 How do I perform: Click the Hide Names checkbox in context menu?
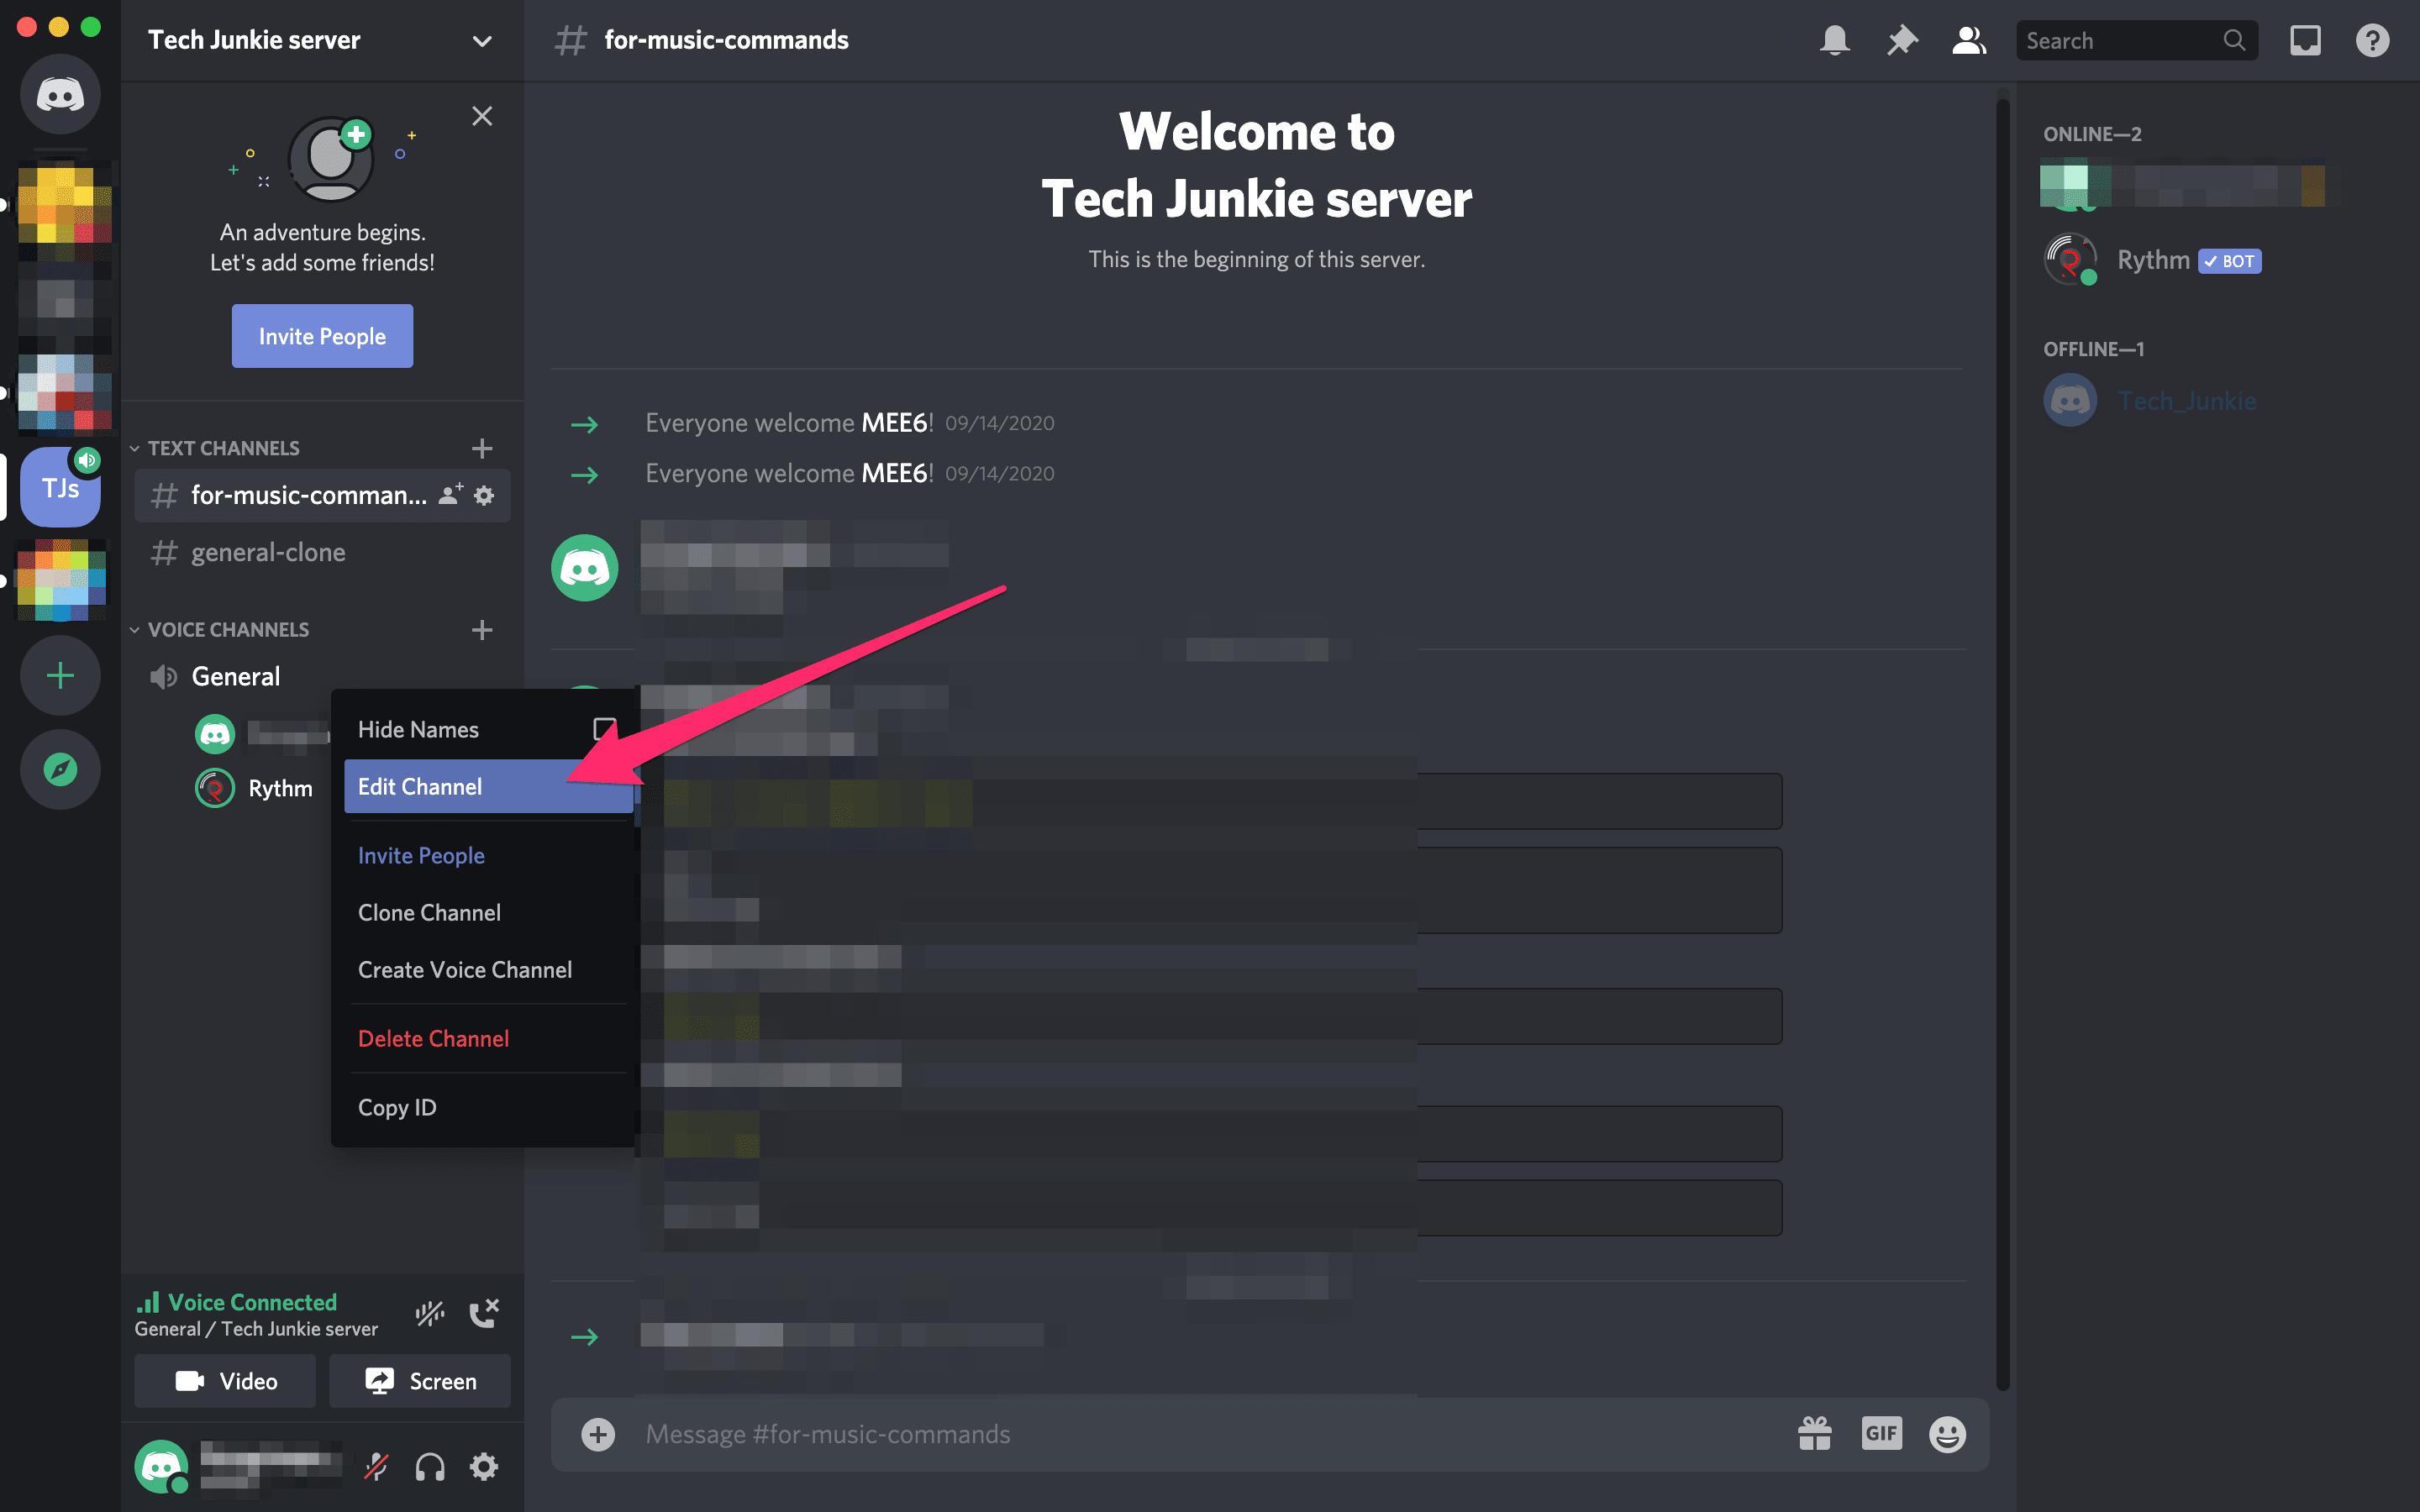pyautogui.click(x=602, y=728)
